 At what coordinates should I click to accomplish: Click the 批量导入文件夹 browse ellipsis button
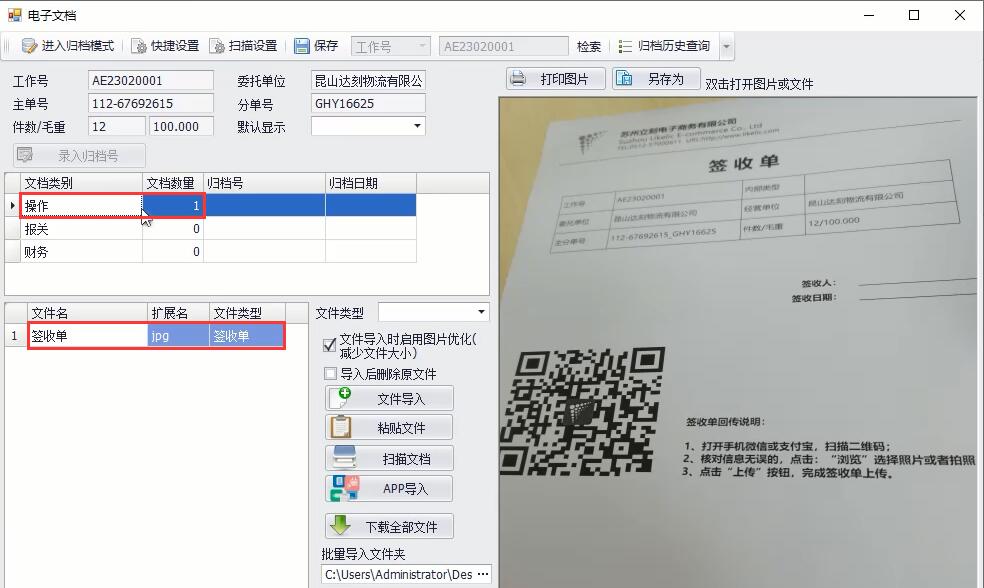click(482, 575)
